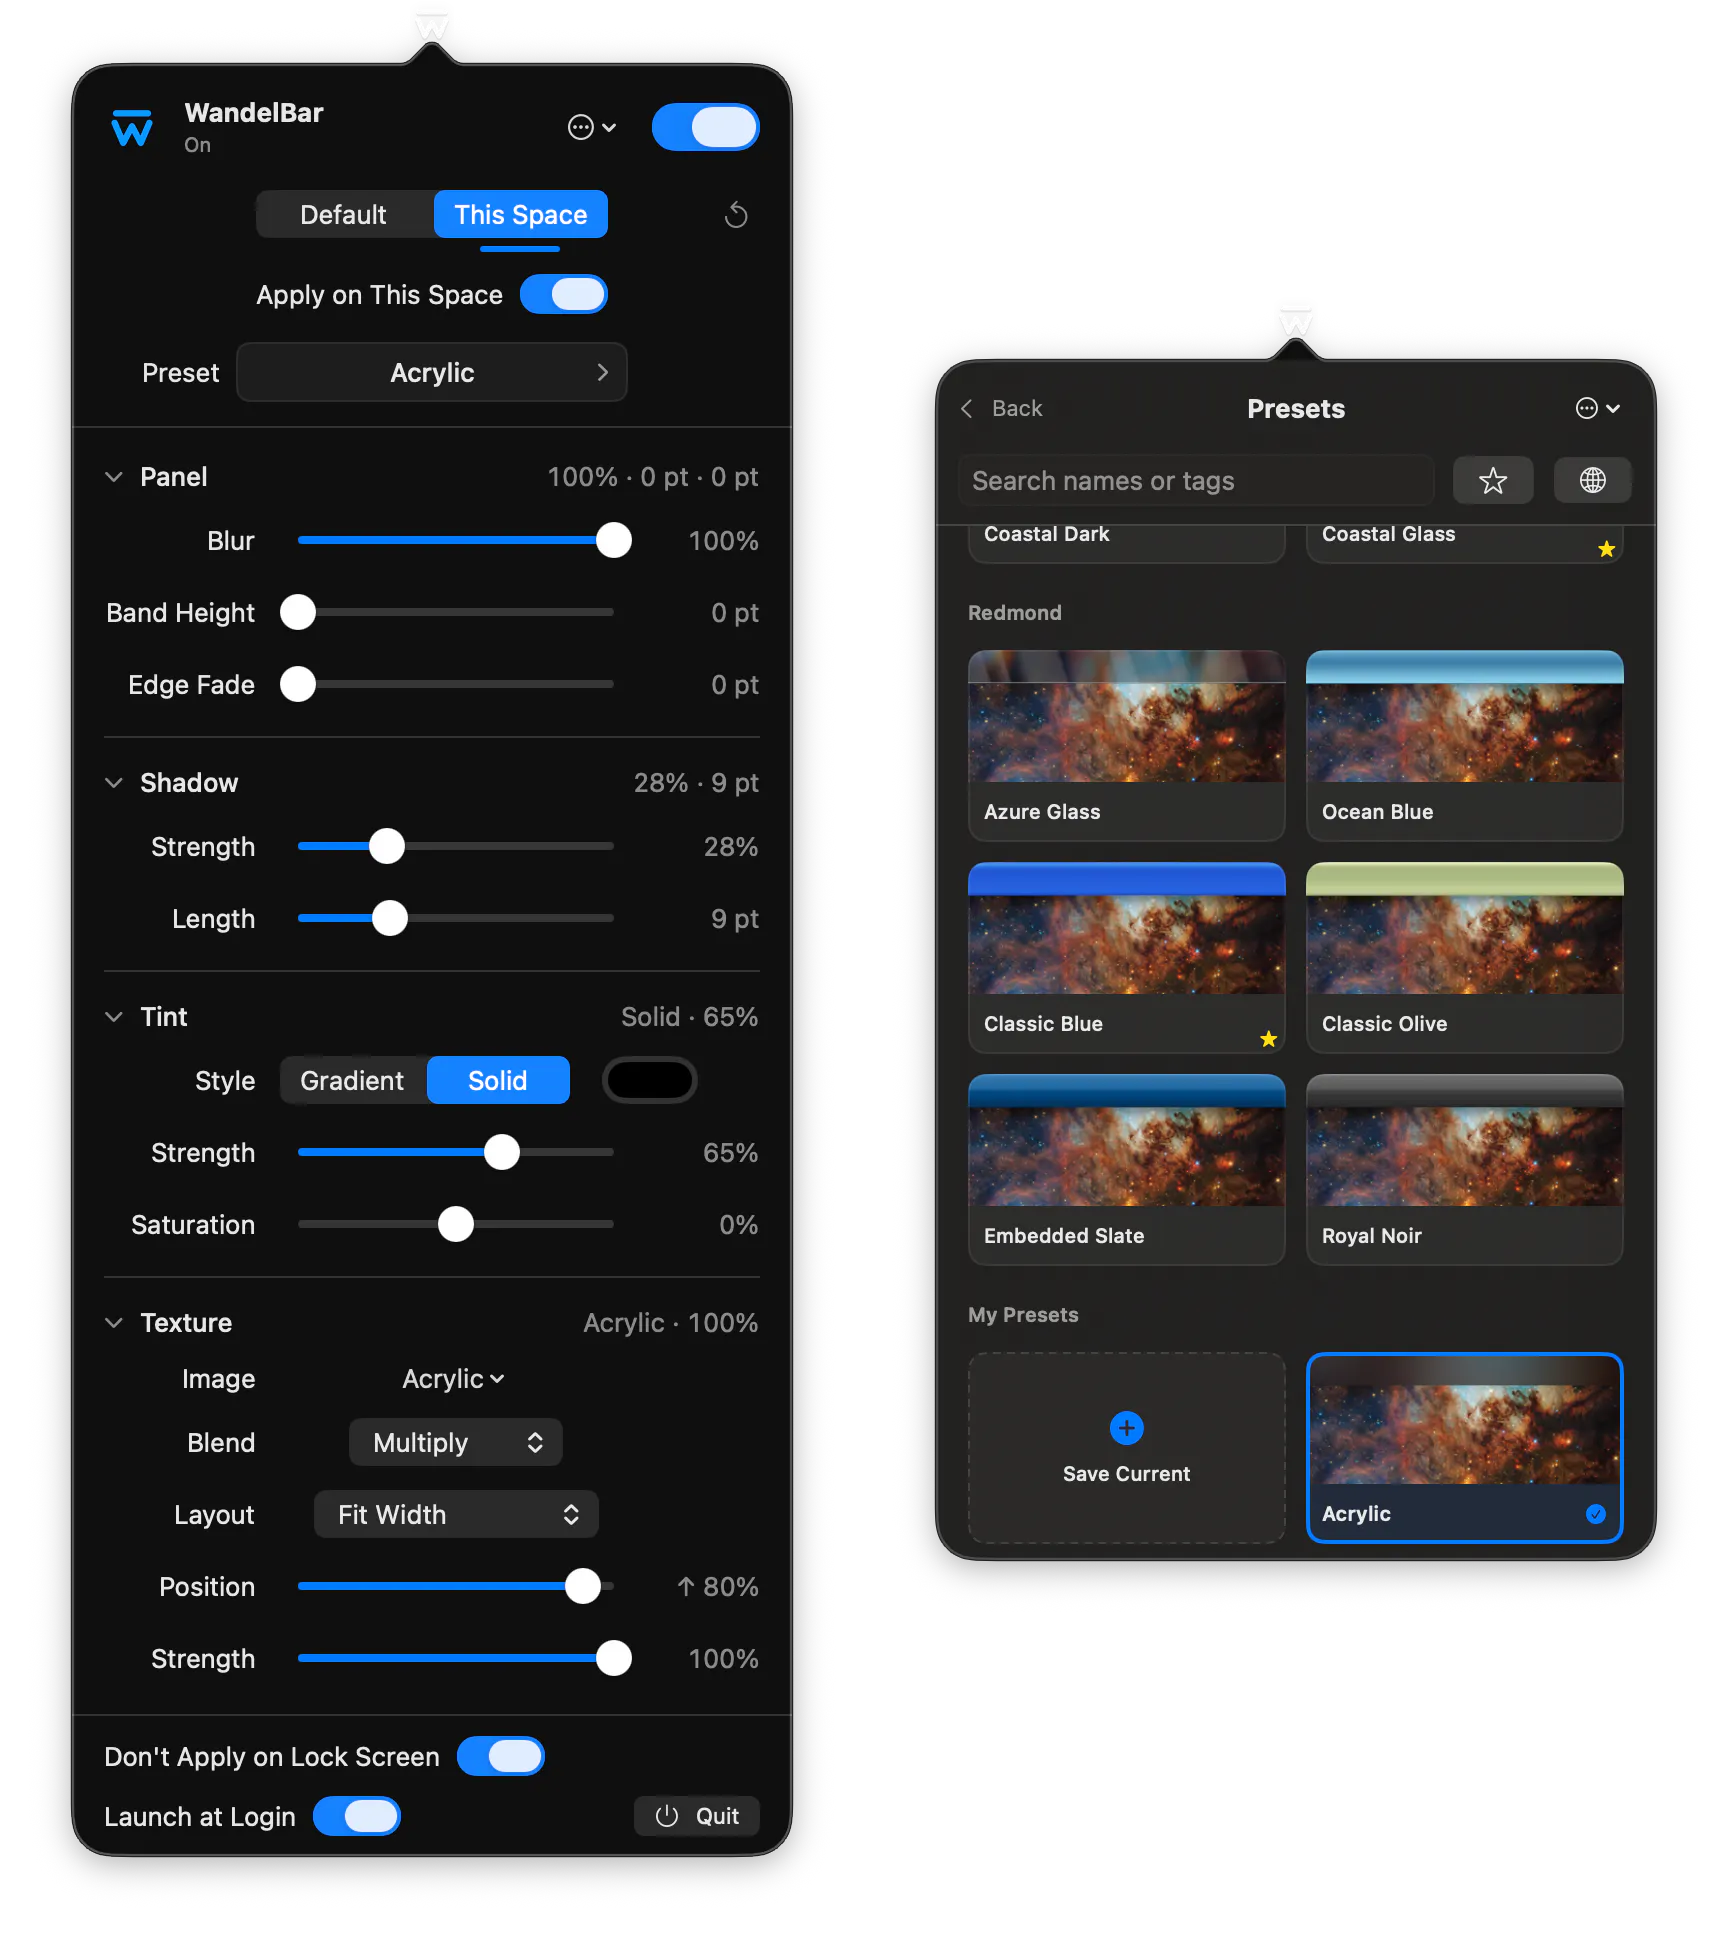Select the Coastal Glass preset
1728x1936 pixels.
click(x=1465, y=543)
